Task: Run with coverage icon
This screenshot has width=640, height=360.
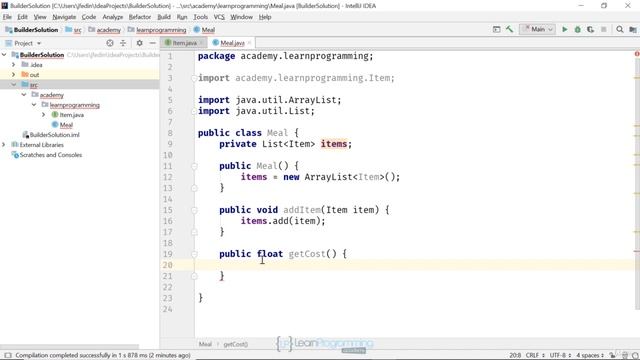Action: [590, 29]
